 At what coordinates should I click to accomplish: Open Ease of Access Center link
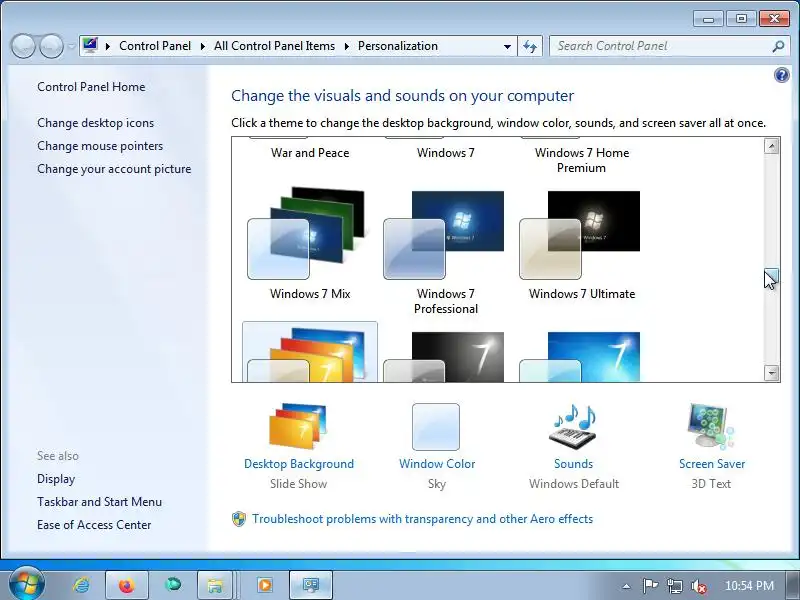[x=94, y=525]
